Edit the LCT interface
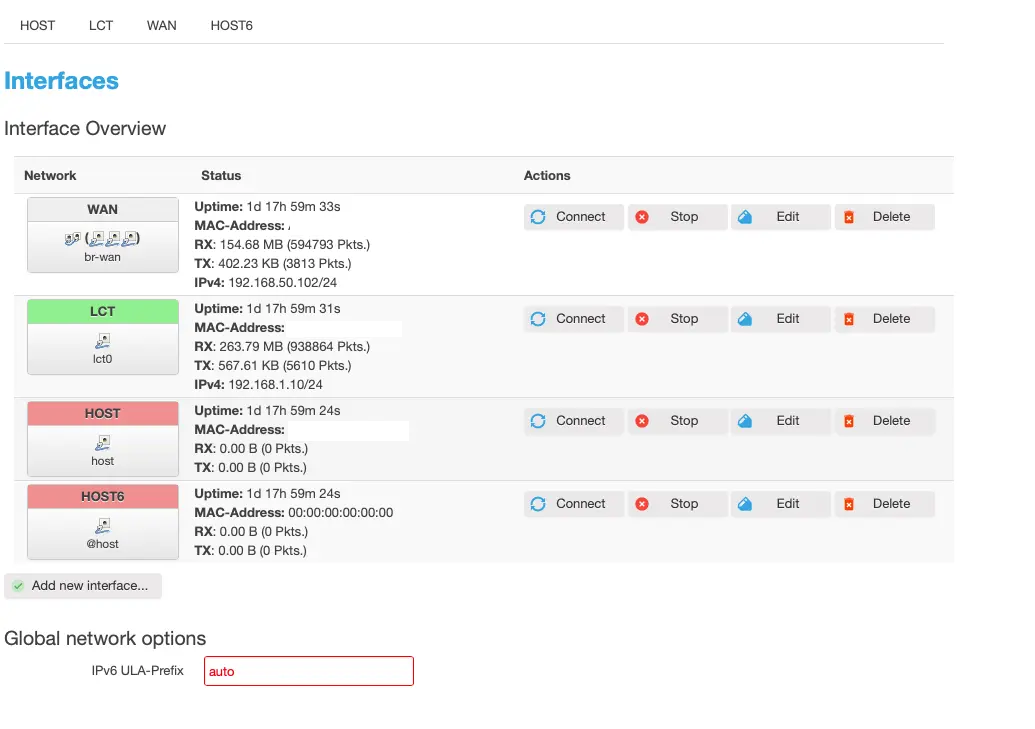 coord(781,319)
